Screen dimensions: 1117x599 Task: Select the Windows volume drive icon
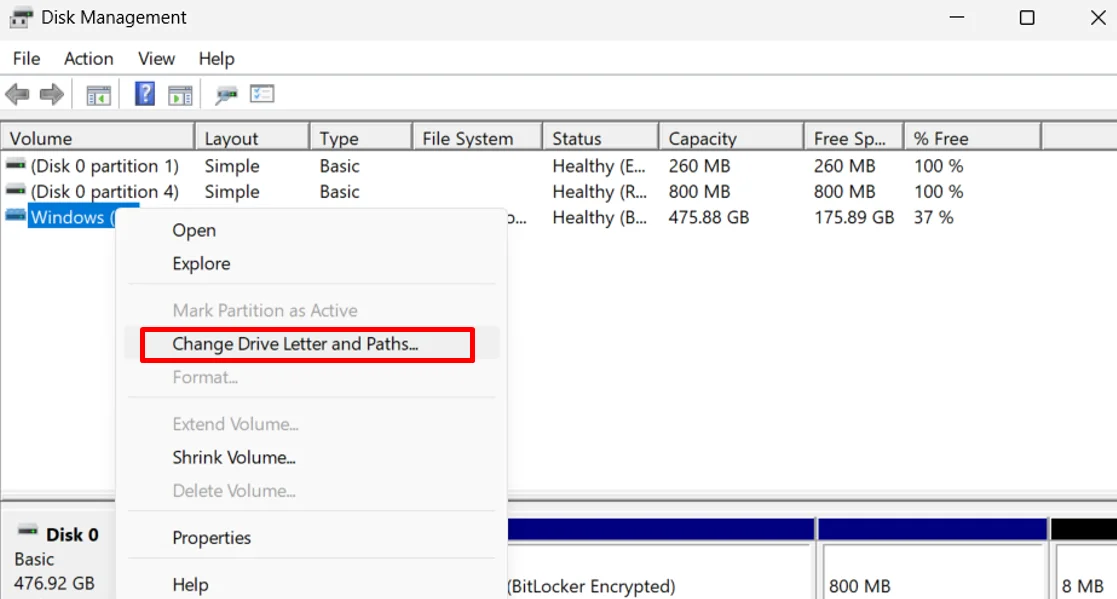[x=14, y=217]
